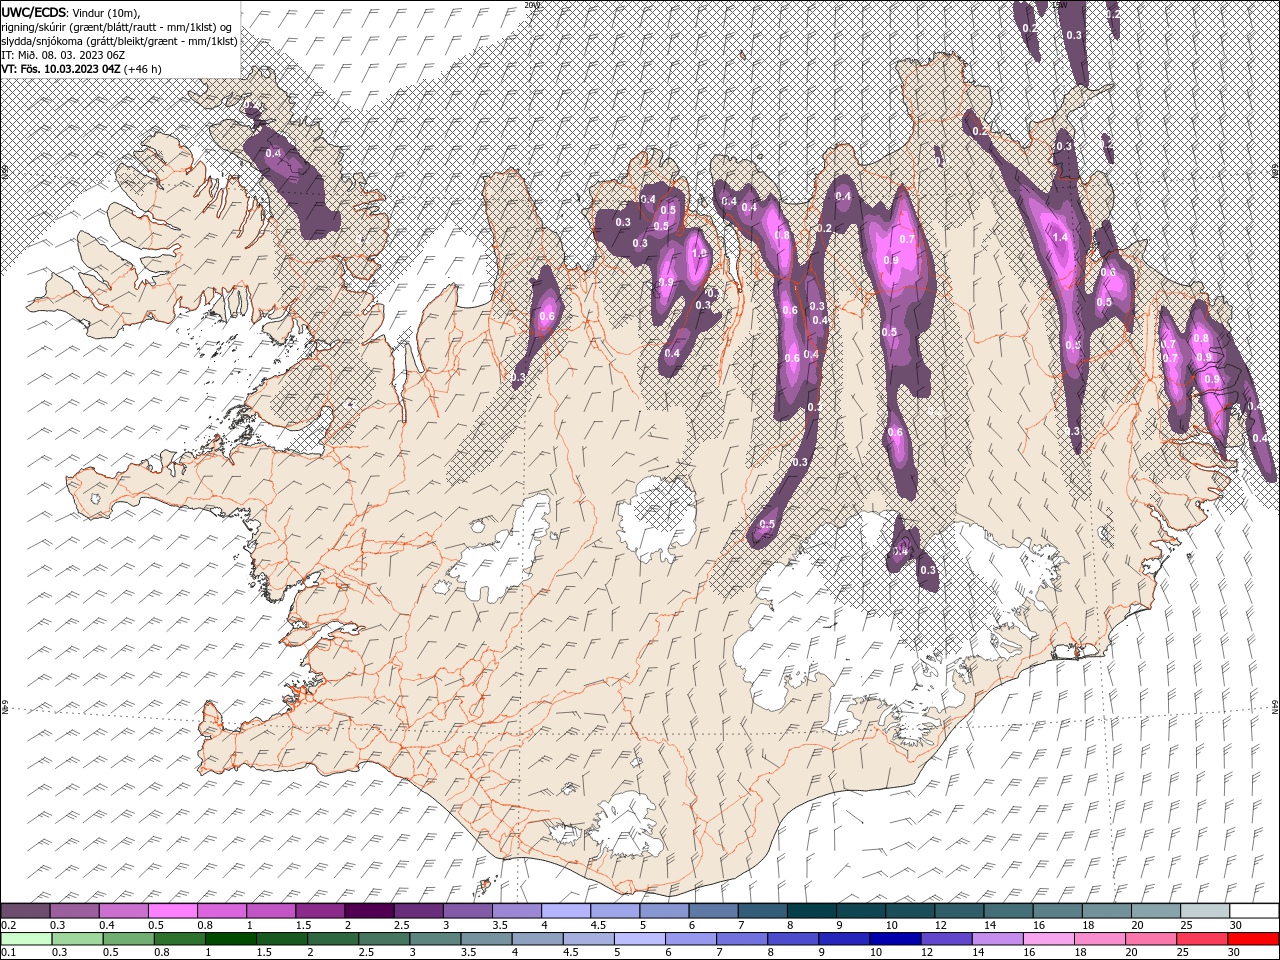Image resolution: width=1280 pixels, height=960 pixels.
Task: Pick the 0.4 orchid swatch in upper legend
Action: point(123,911)
